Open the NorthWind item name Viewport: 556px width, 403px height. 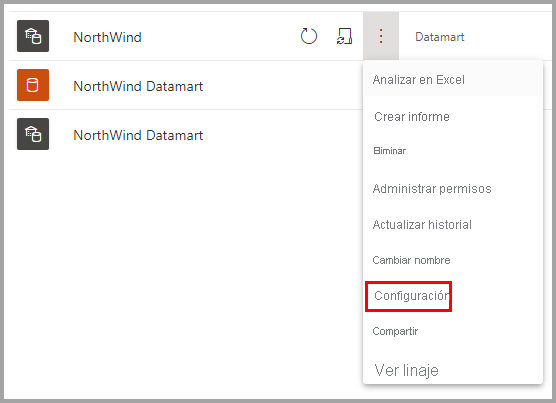(107, 37)
